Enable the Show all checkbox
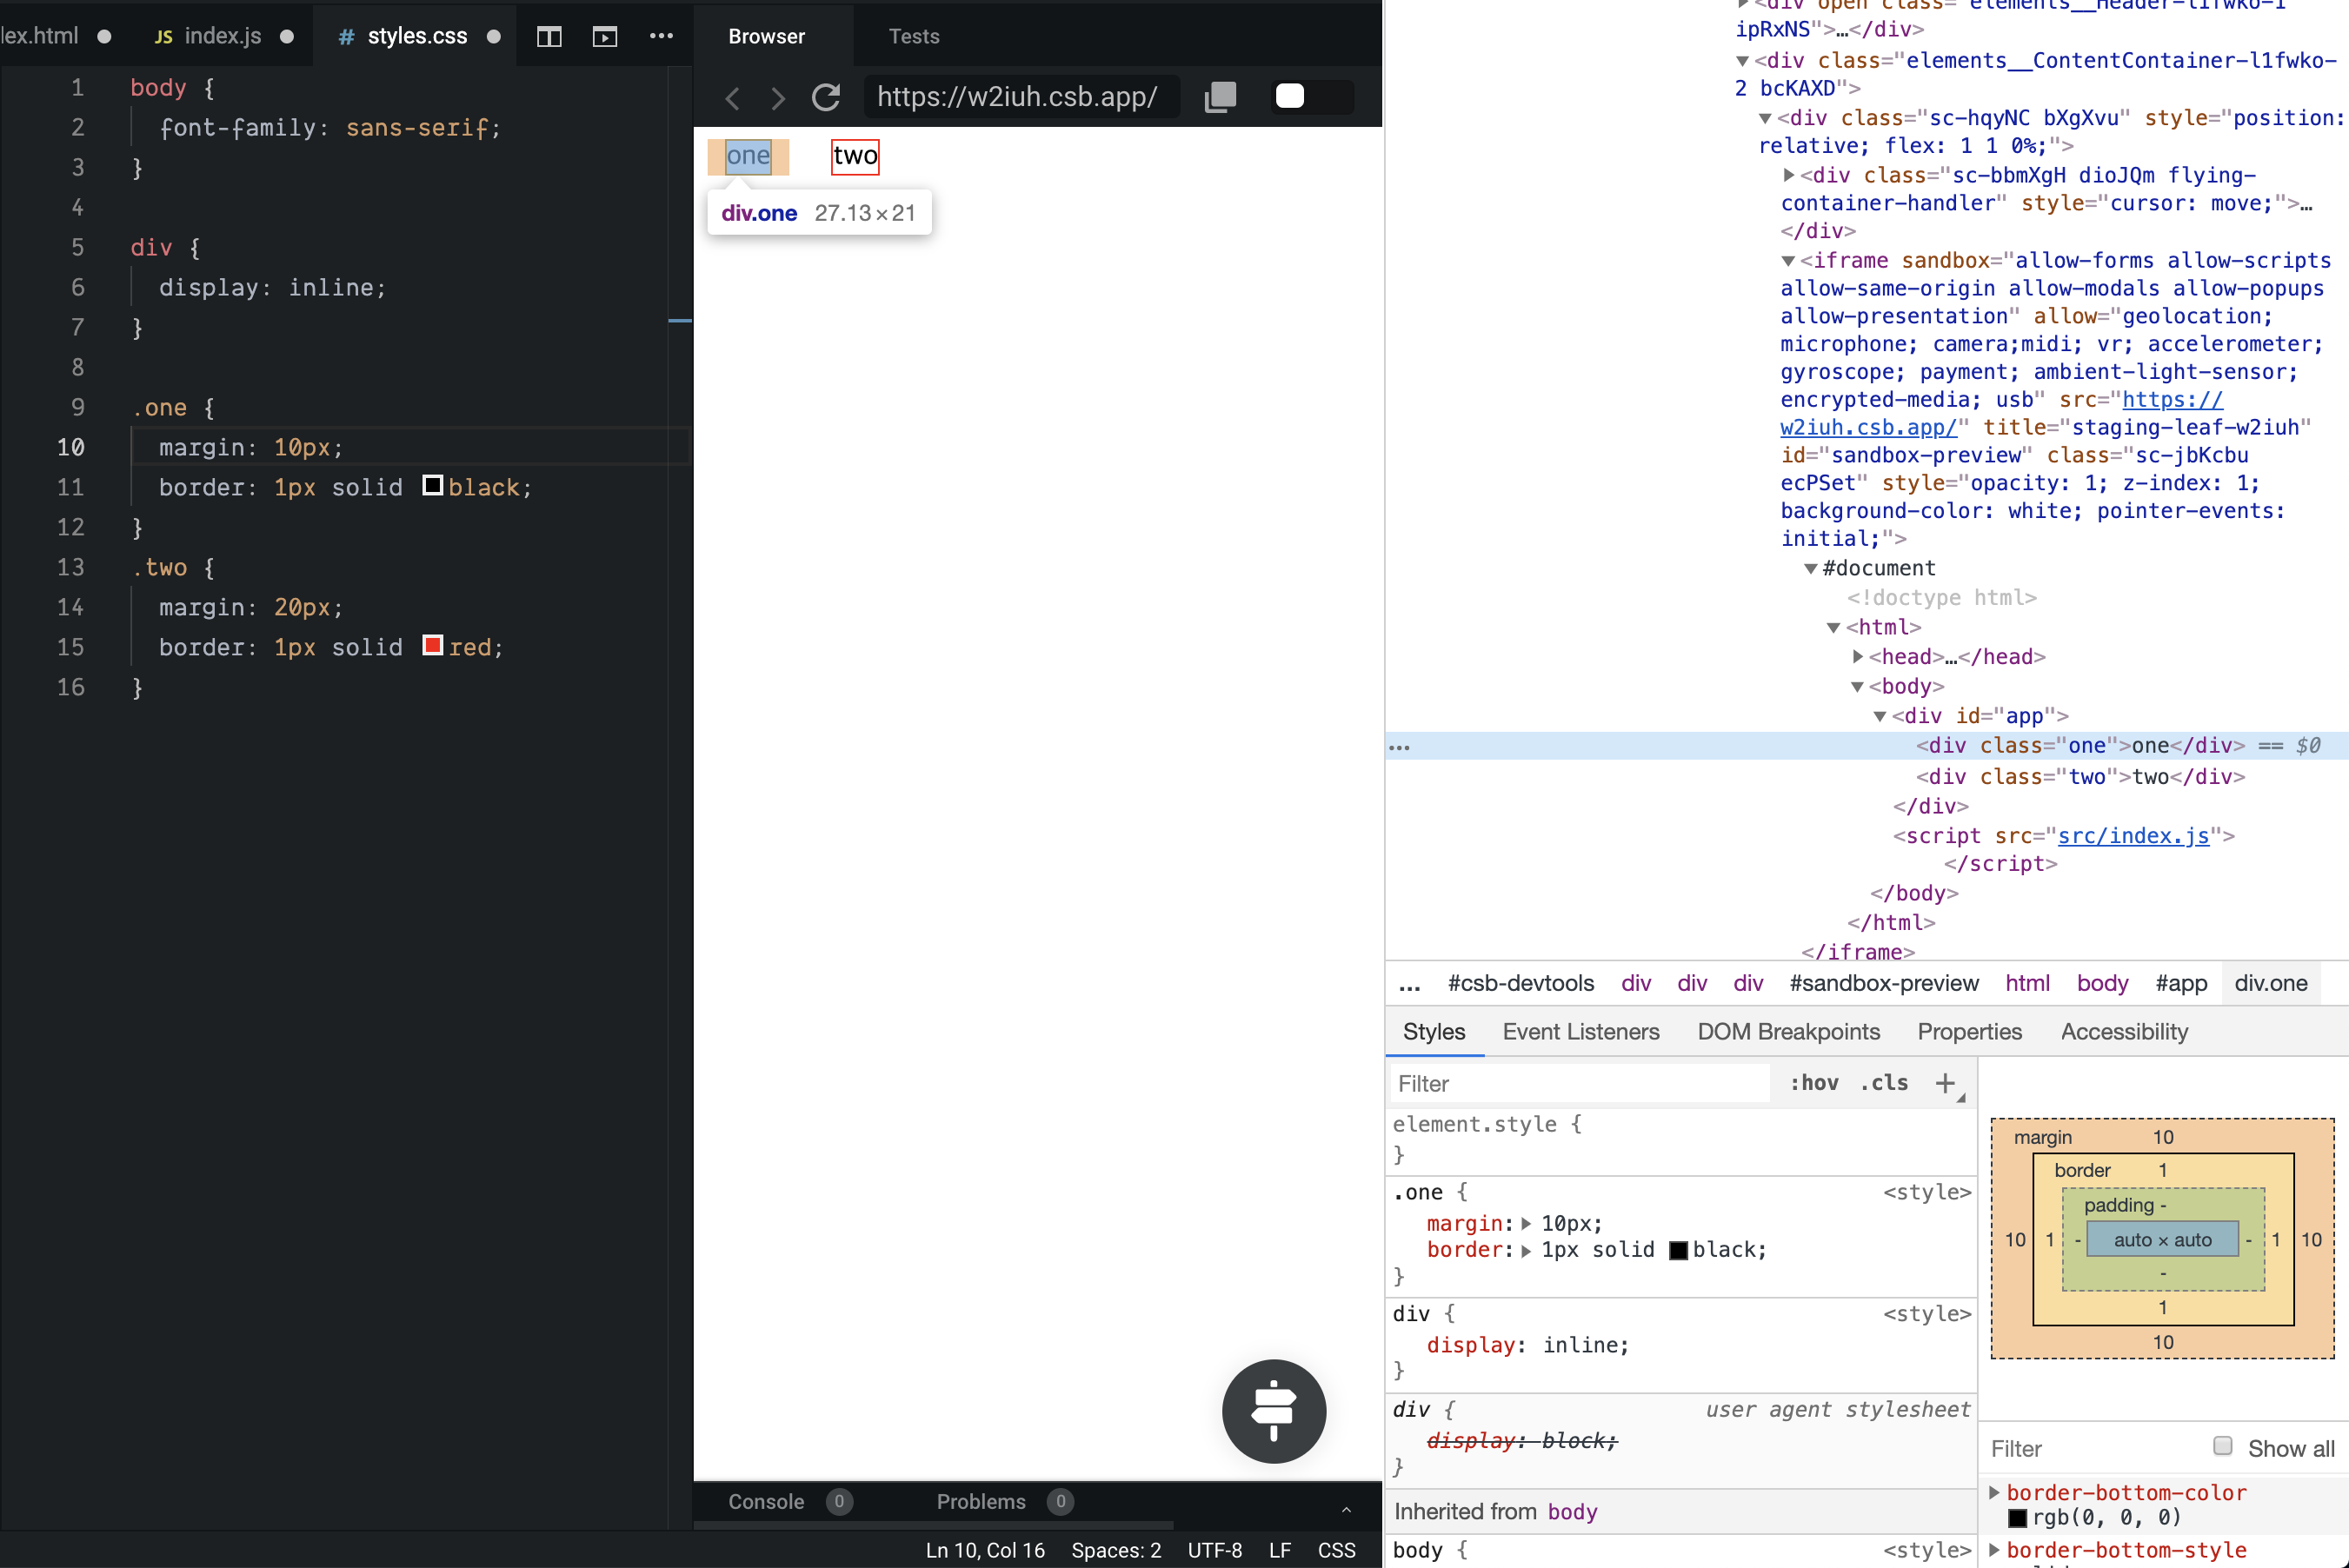The height and width of the screenshot is (1568, 2349). (2222, 1445)
